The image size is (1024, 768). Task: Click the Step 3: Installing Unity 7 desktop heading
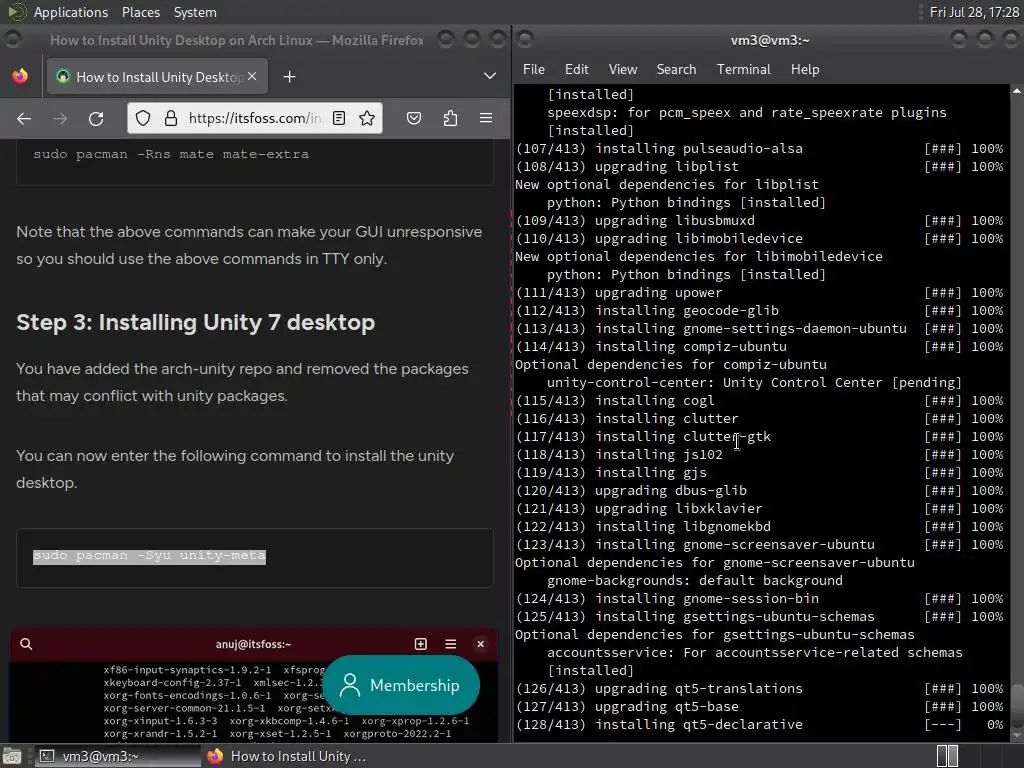[195, 322]
